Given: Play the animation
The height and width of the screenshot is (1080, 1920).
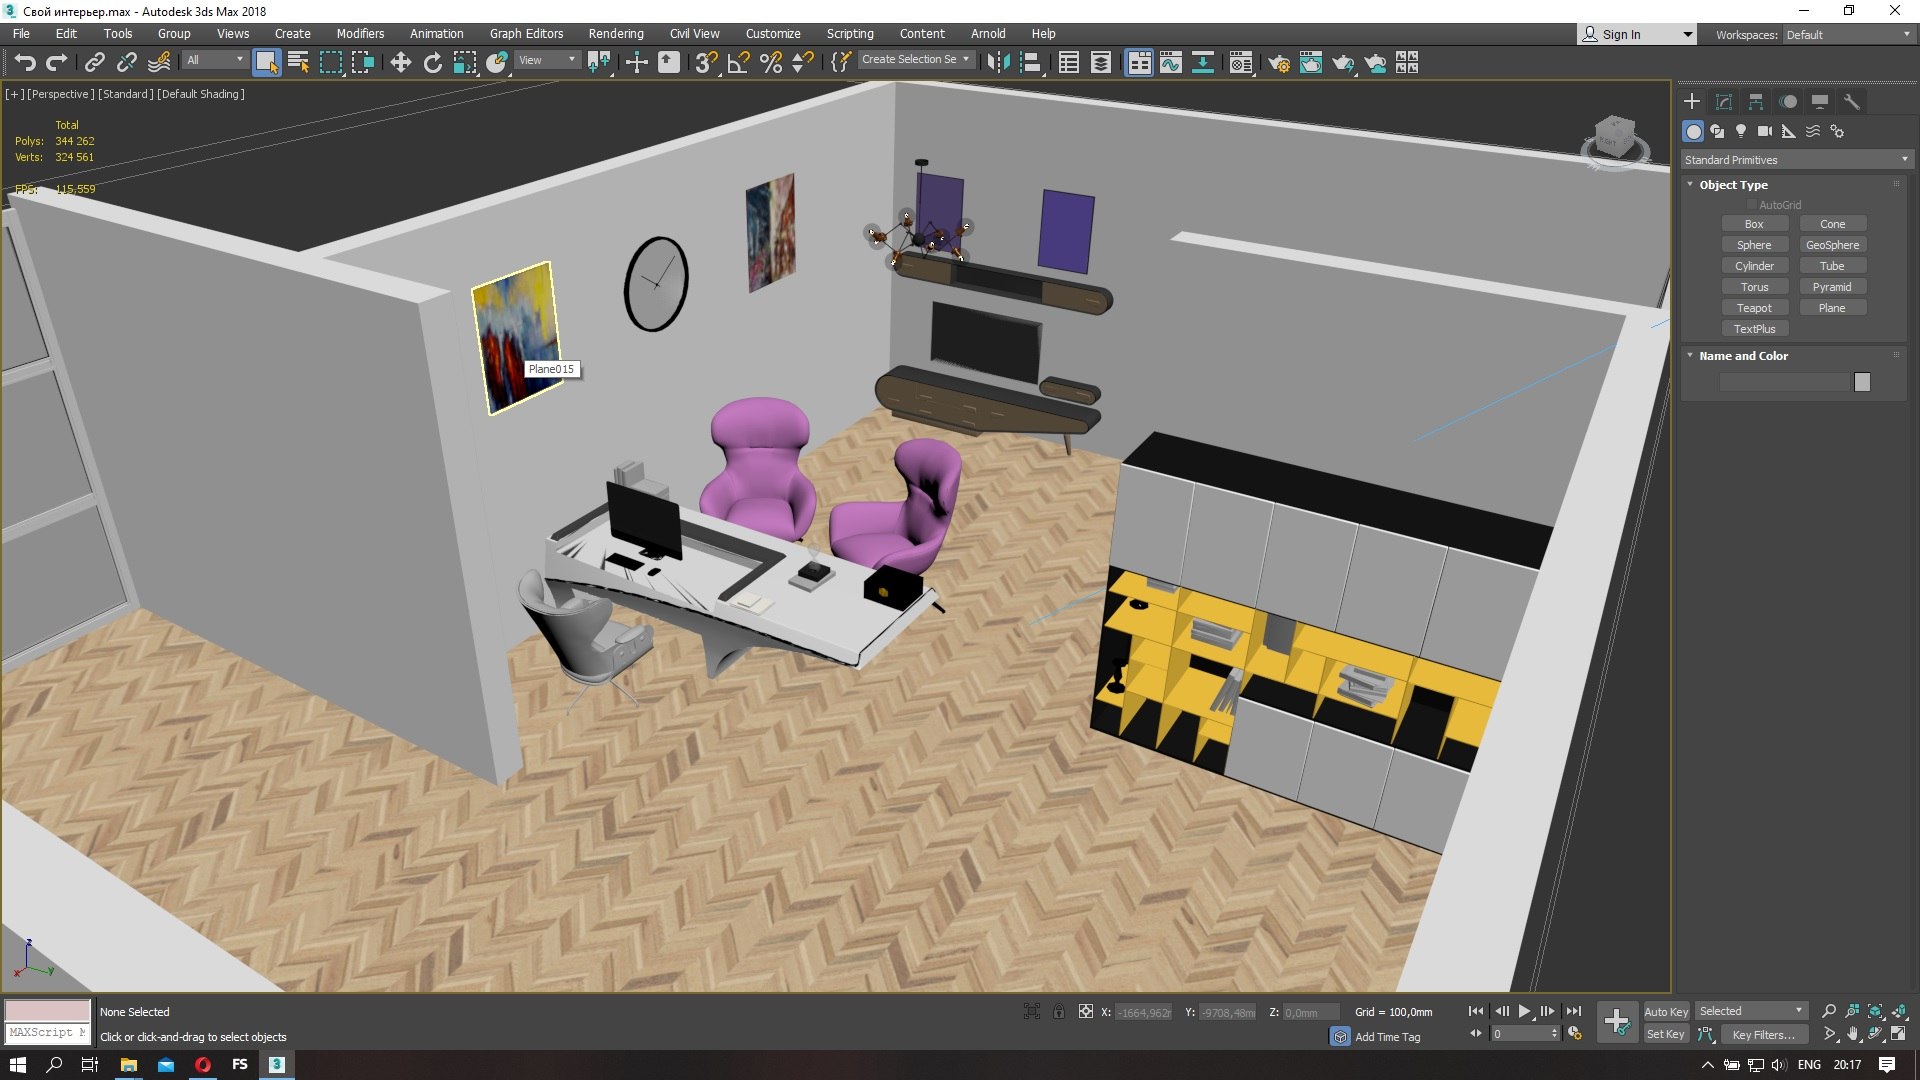Looking at the screenshot, I should pyautogui.click(x=1524, y=1012).
